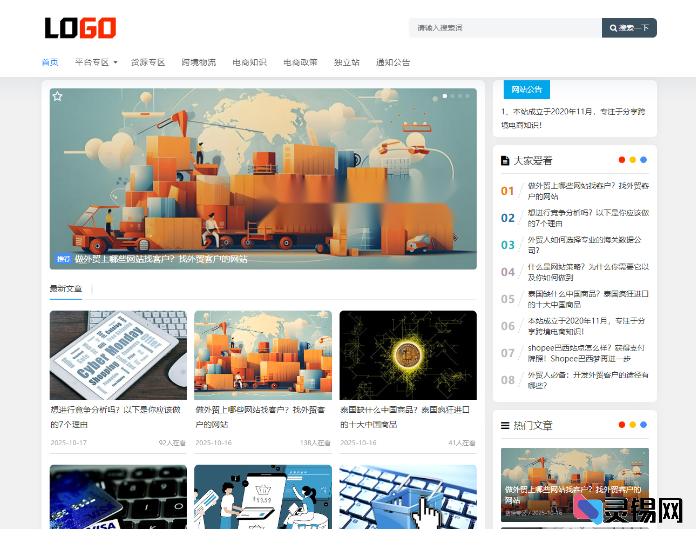This screenshot has width=696, height=537.
Task: Open ranked item 01 做外贸上哪些网站找客户
Action: click(588, 191)
